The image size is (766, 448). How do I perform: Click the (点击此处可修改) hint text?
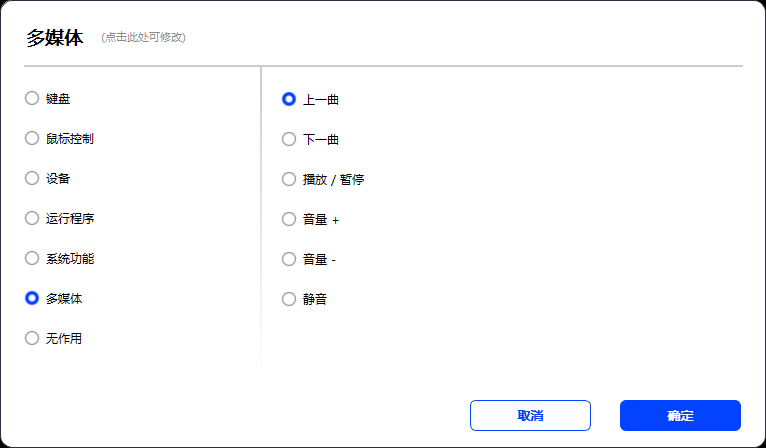click(143, 38)
